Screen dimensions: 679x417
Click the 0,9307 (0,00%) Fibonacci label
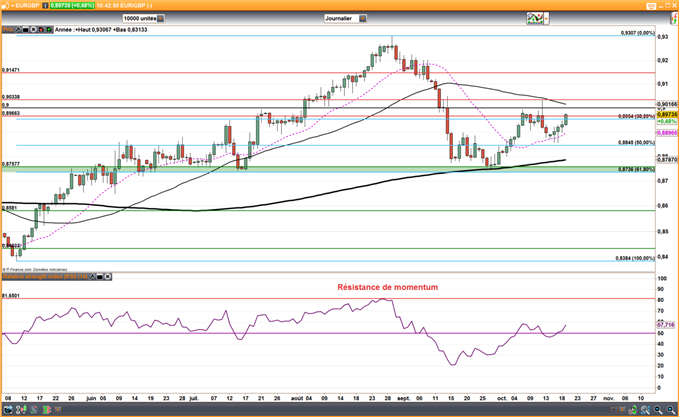(x=638, y=33)
